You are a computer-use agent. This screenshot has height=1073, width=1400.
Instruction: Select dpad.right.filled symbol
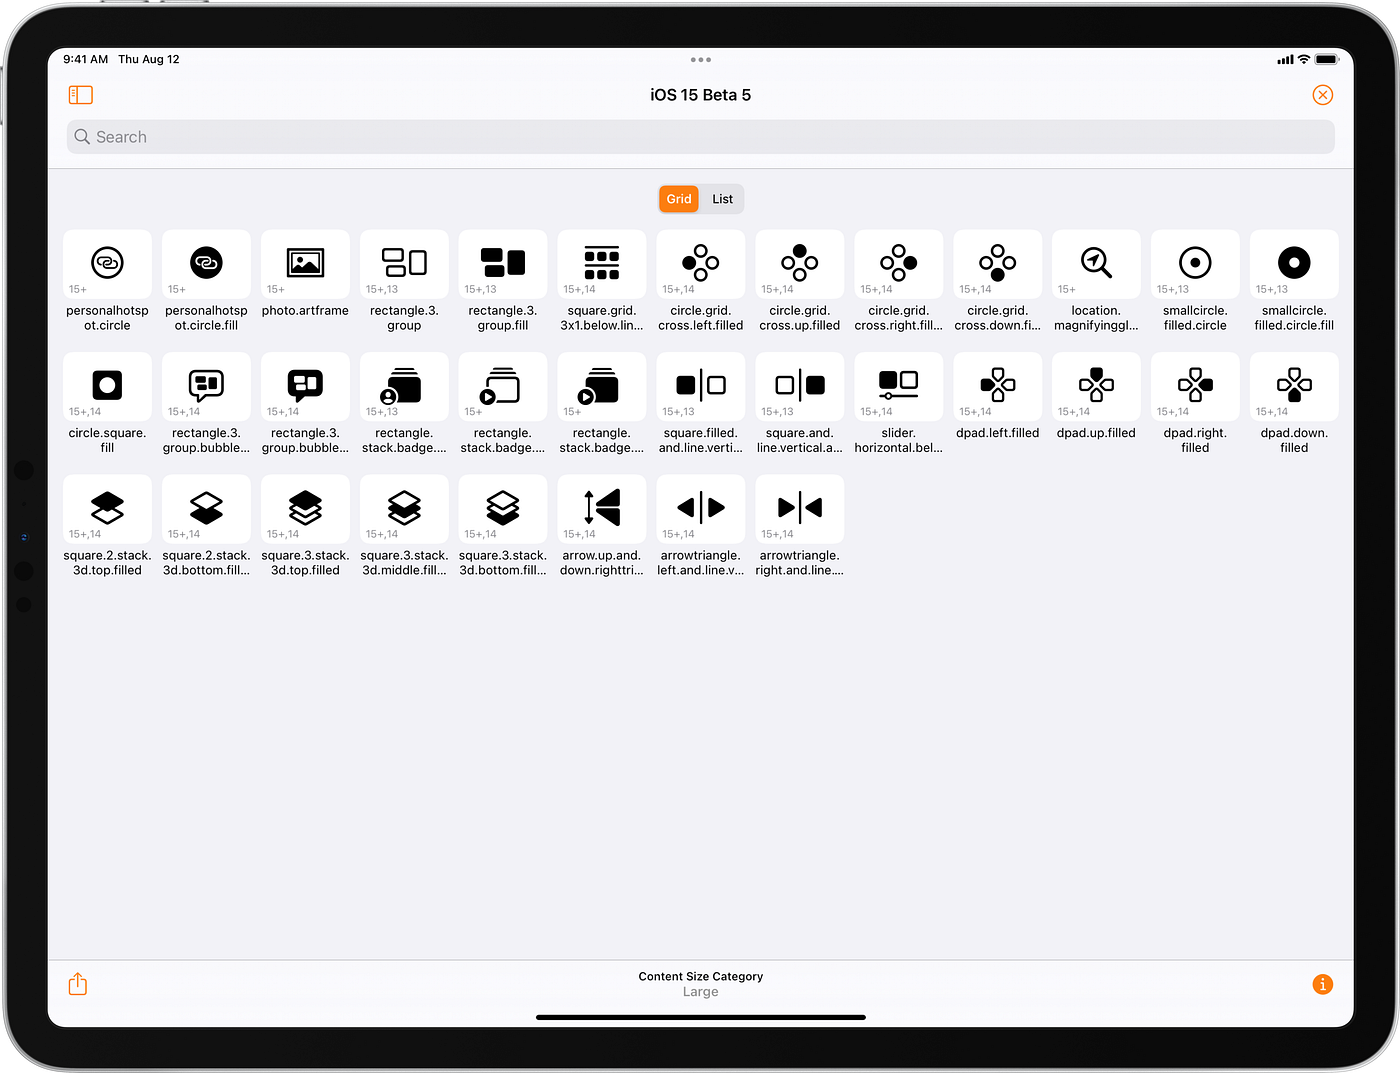point(1195,386)
